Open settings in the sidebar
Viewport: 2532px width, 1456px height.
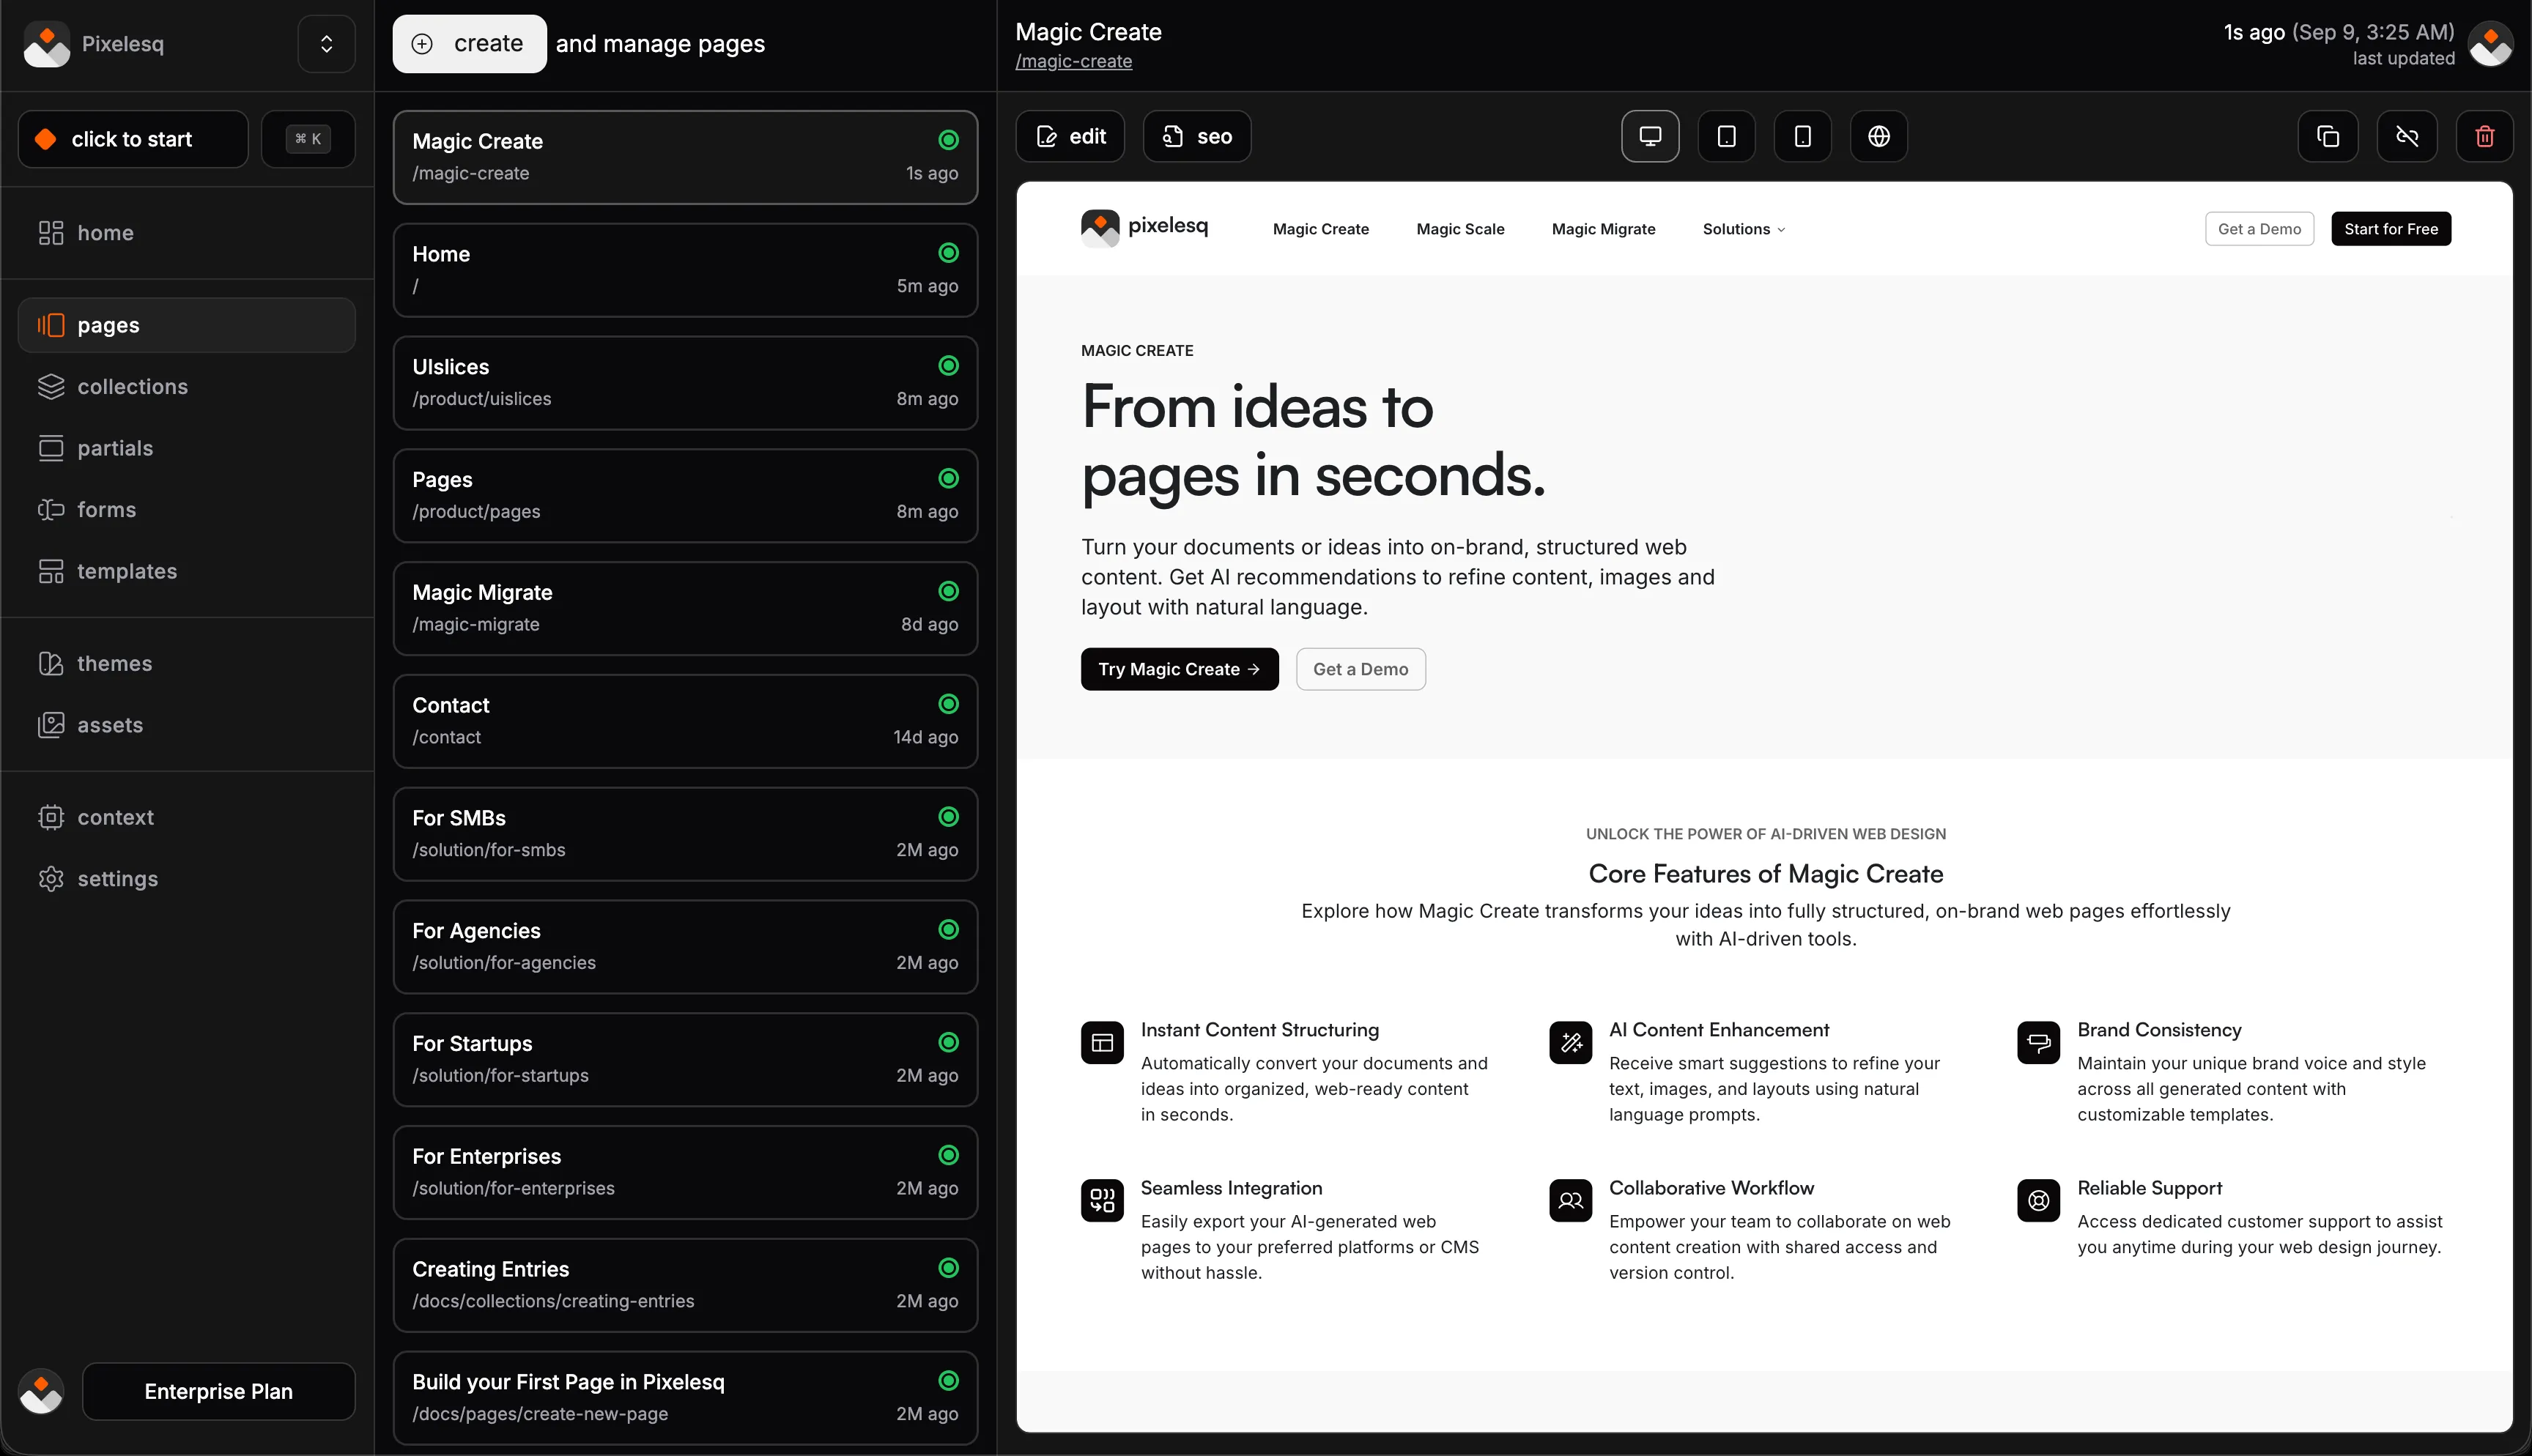186,879
